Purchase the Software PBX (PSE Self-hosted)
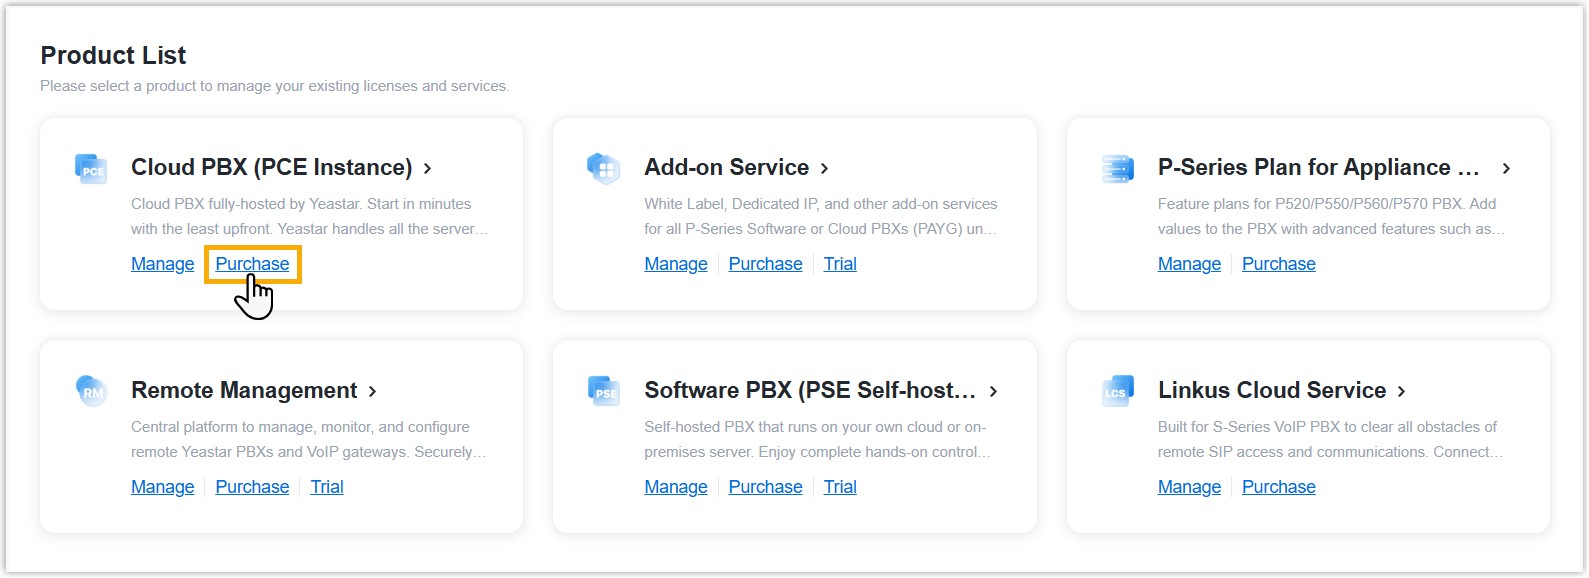1589x578 pixels. (x=765, y=487)
